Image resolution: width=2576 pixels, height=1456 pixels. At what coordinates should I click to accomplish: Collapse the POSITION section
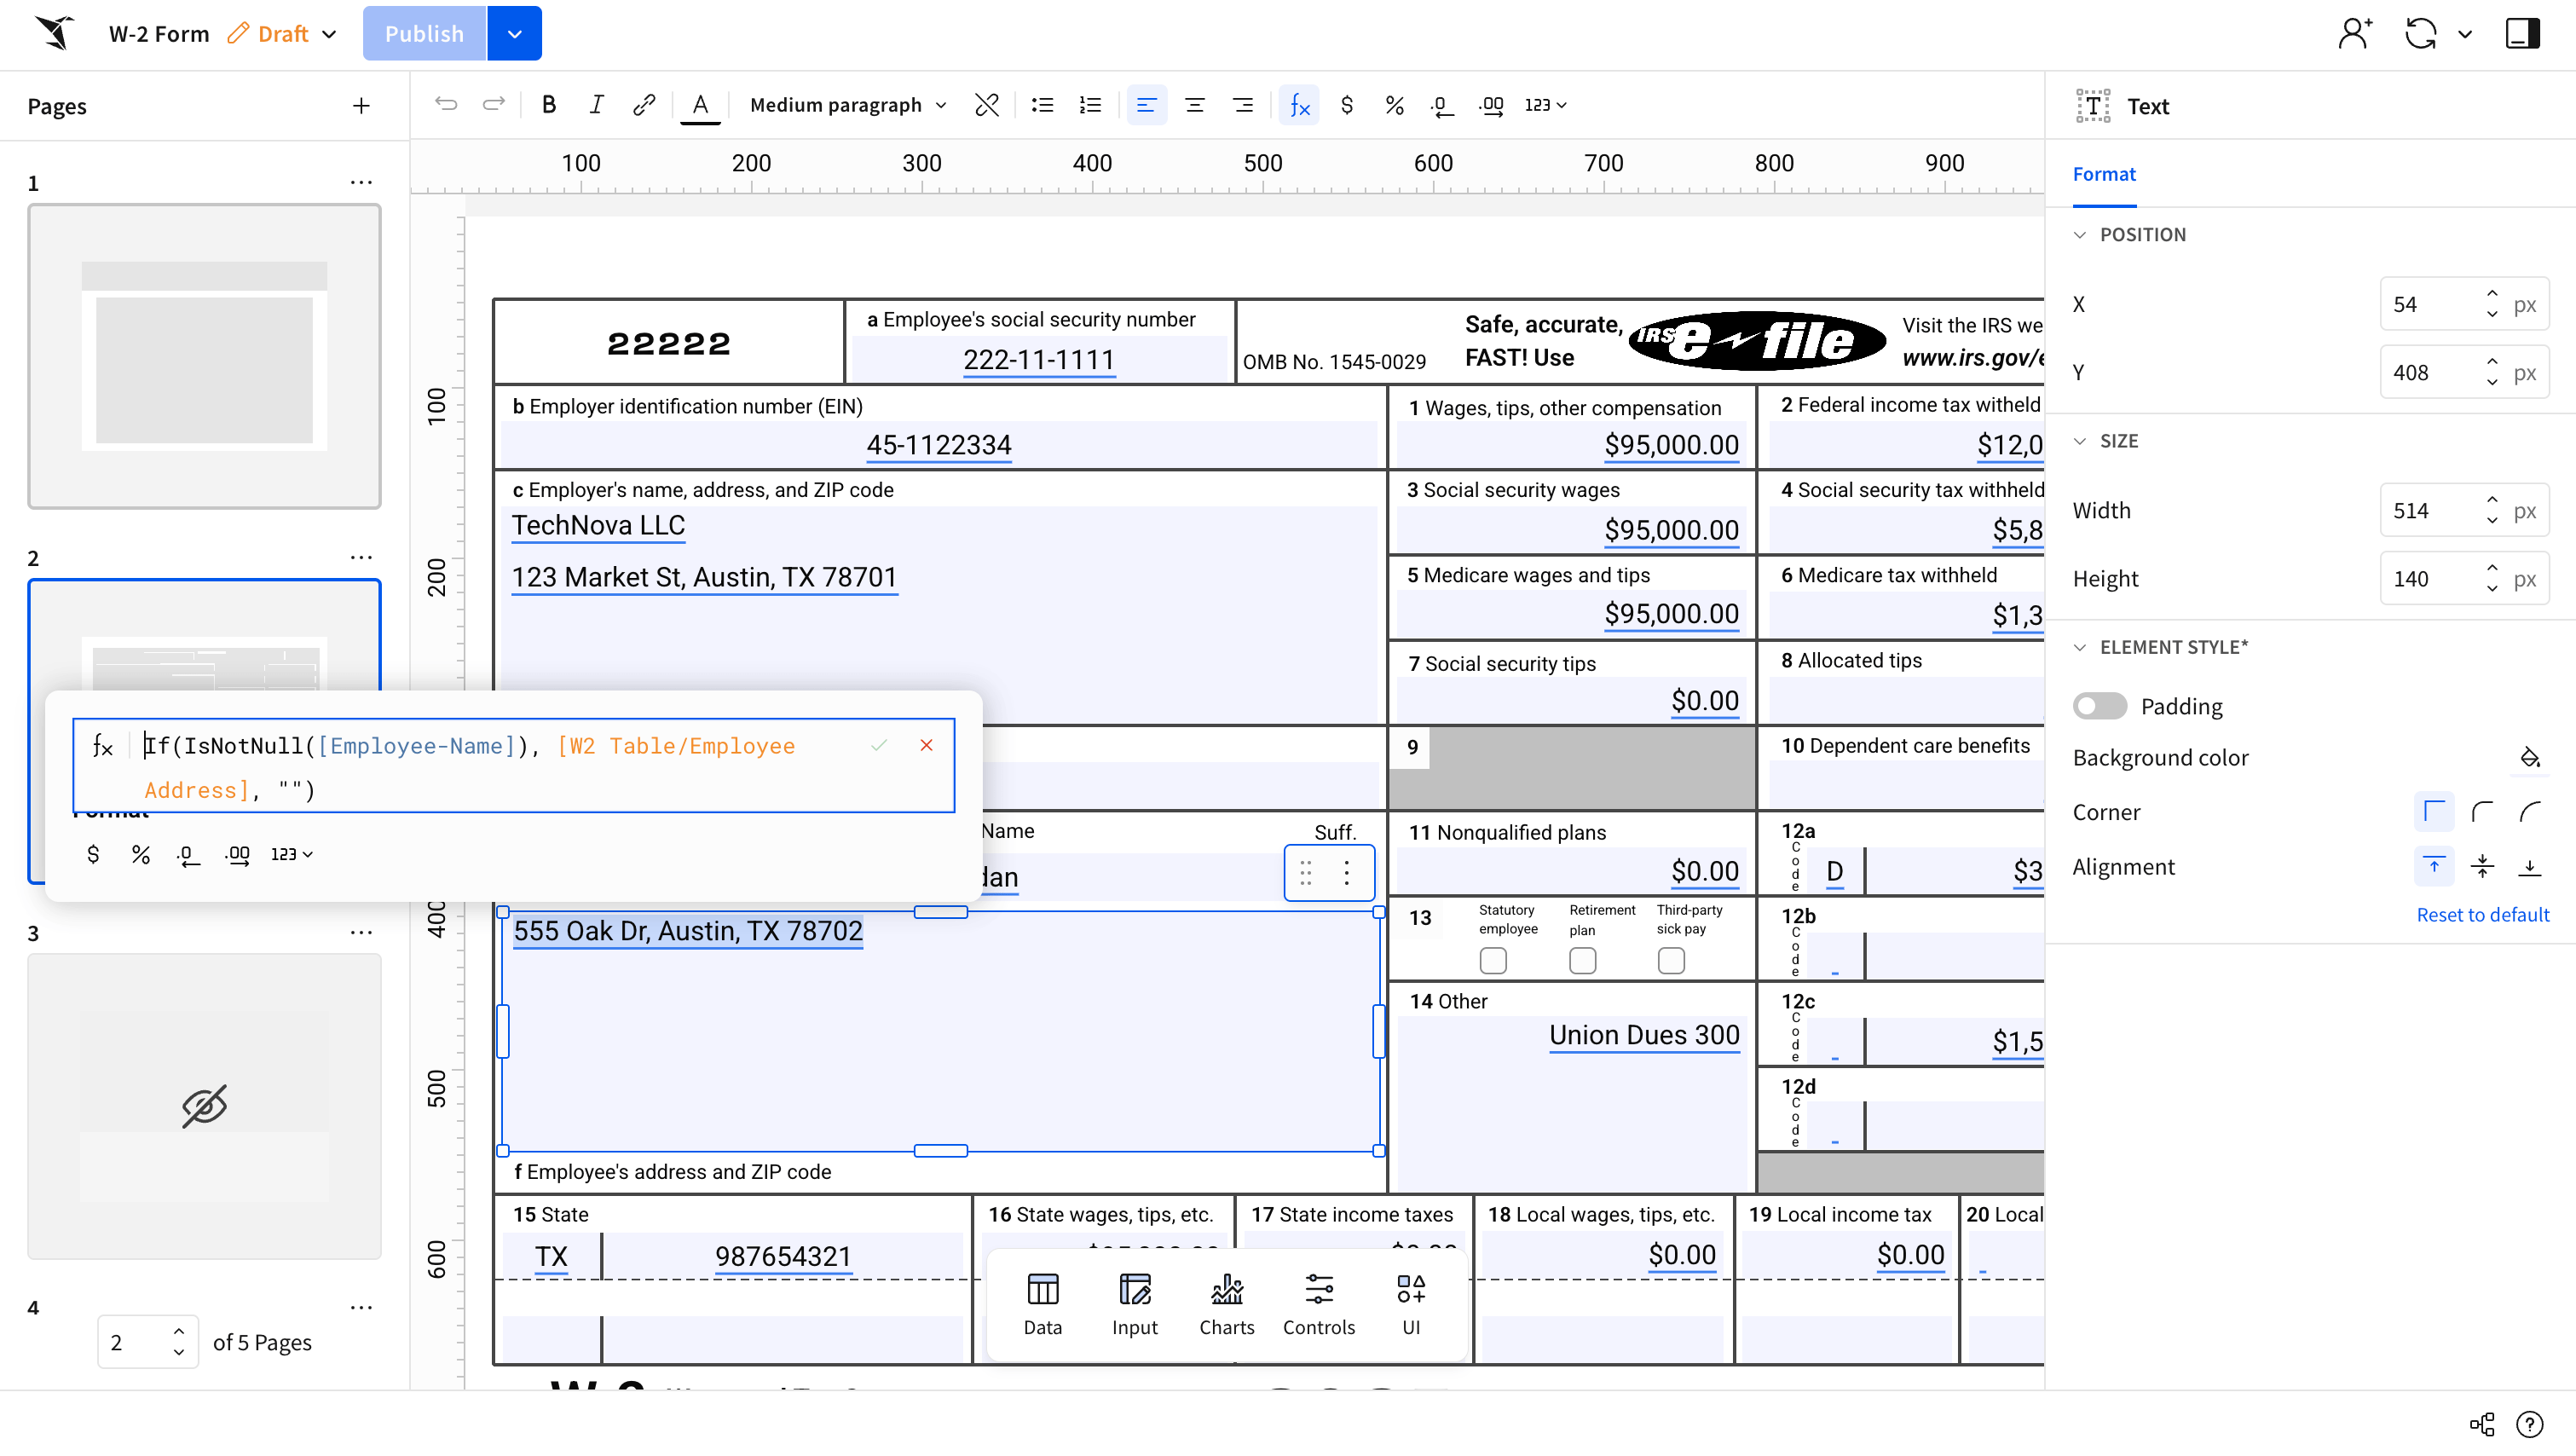[x=2080, y=234]
